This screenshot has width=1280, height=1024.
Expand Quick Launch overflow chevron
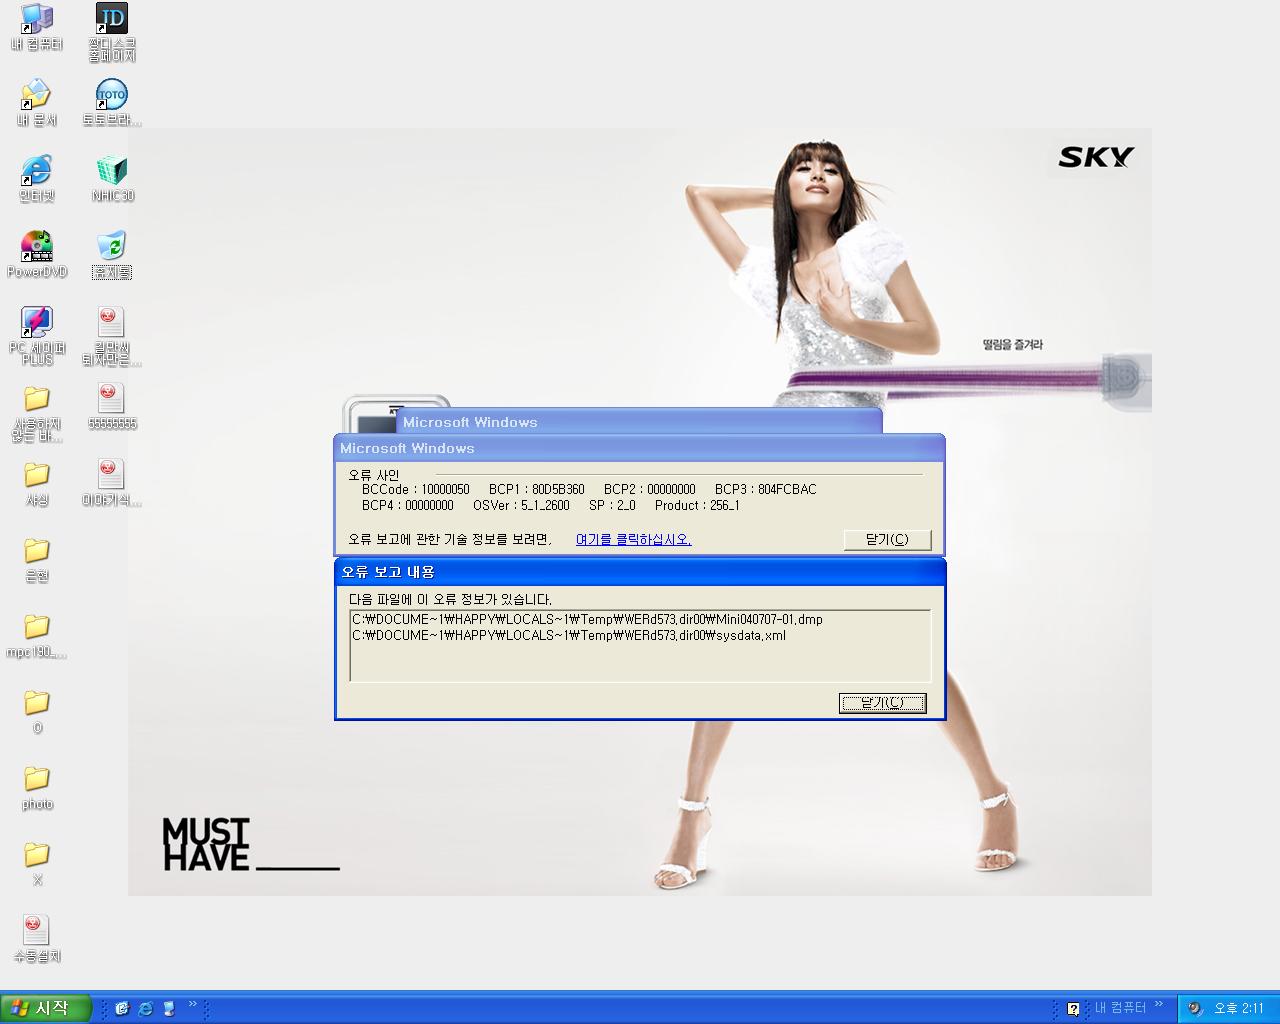(193, 1005)
